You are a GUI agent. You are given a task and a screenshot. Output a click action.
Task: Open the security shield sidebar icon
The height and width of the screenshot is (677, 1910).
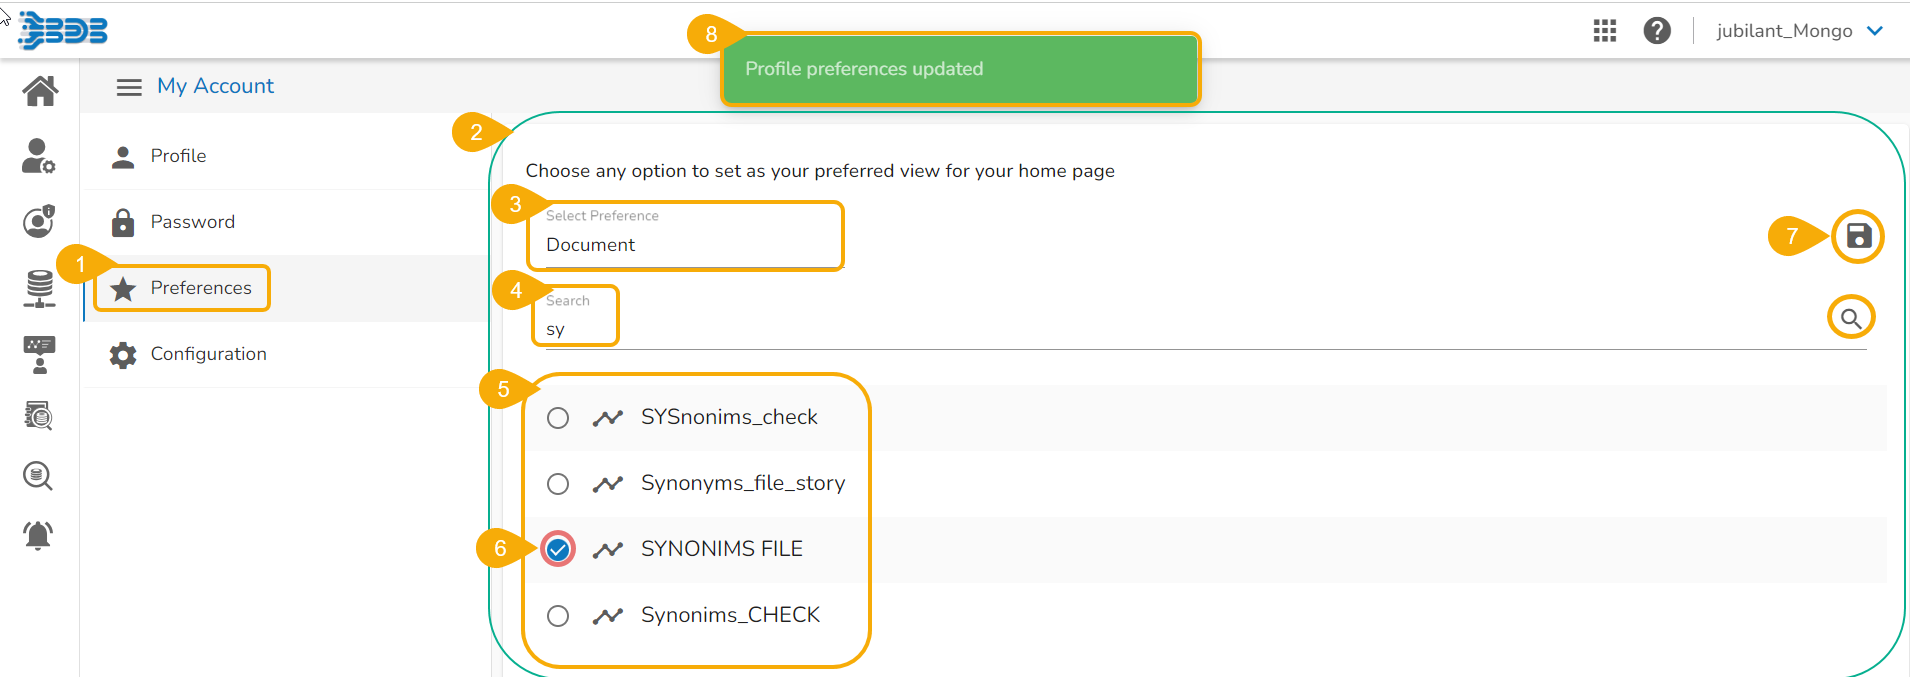pos(38,221)
